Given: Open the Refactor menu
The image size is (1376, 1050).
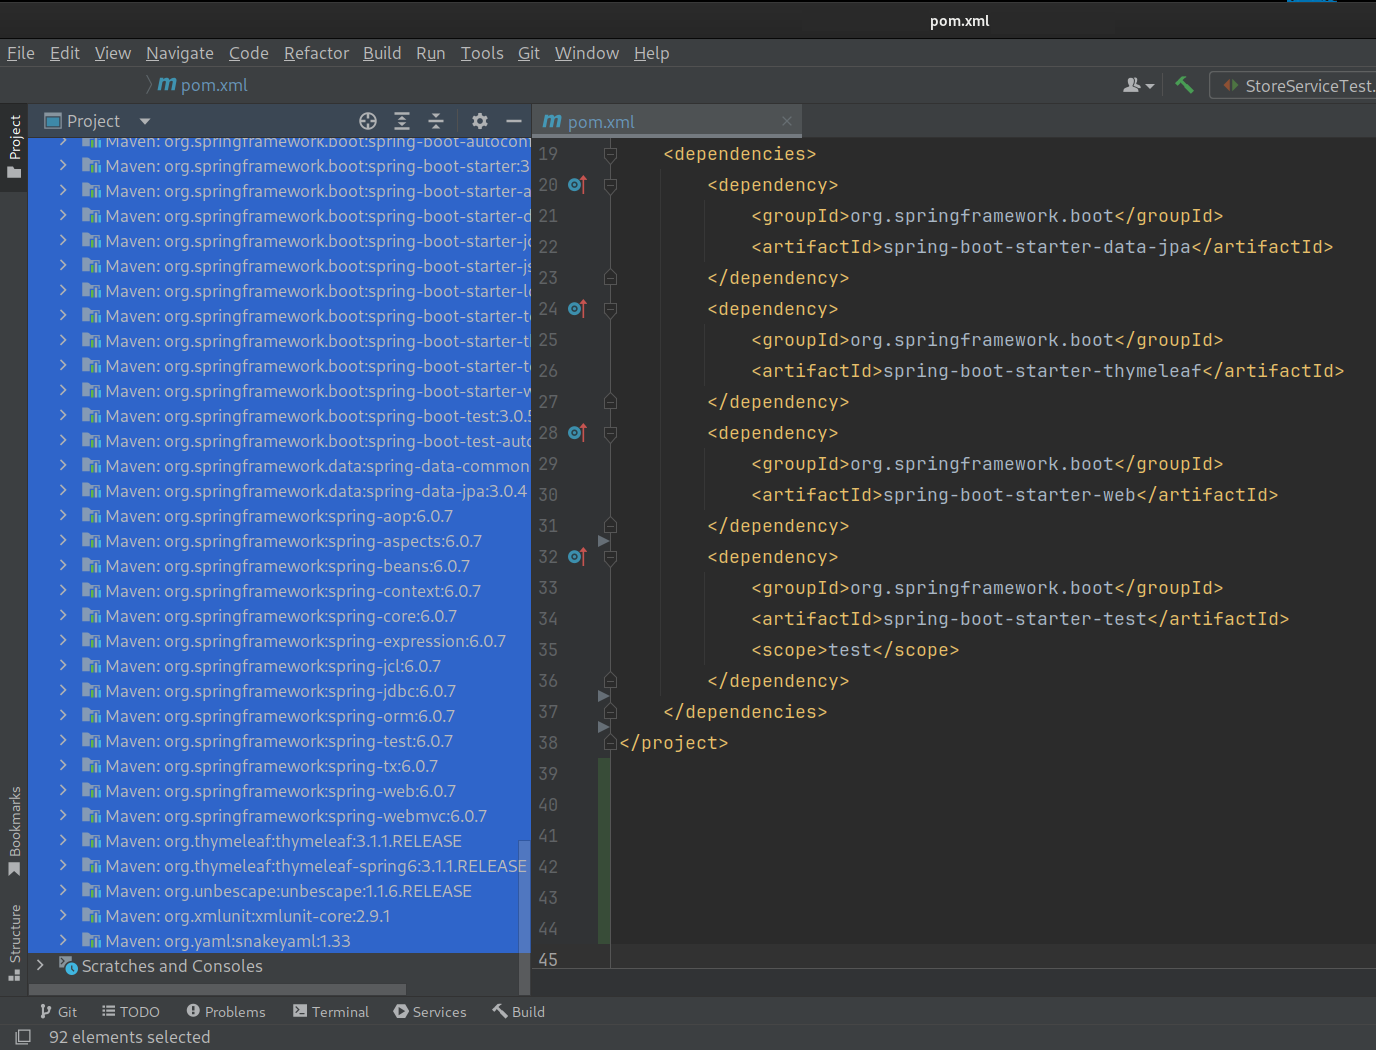Looking at the screenshot, I should coord(316,53).
